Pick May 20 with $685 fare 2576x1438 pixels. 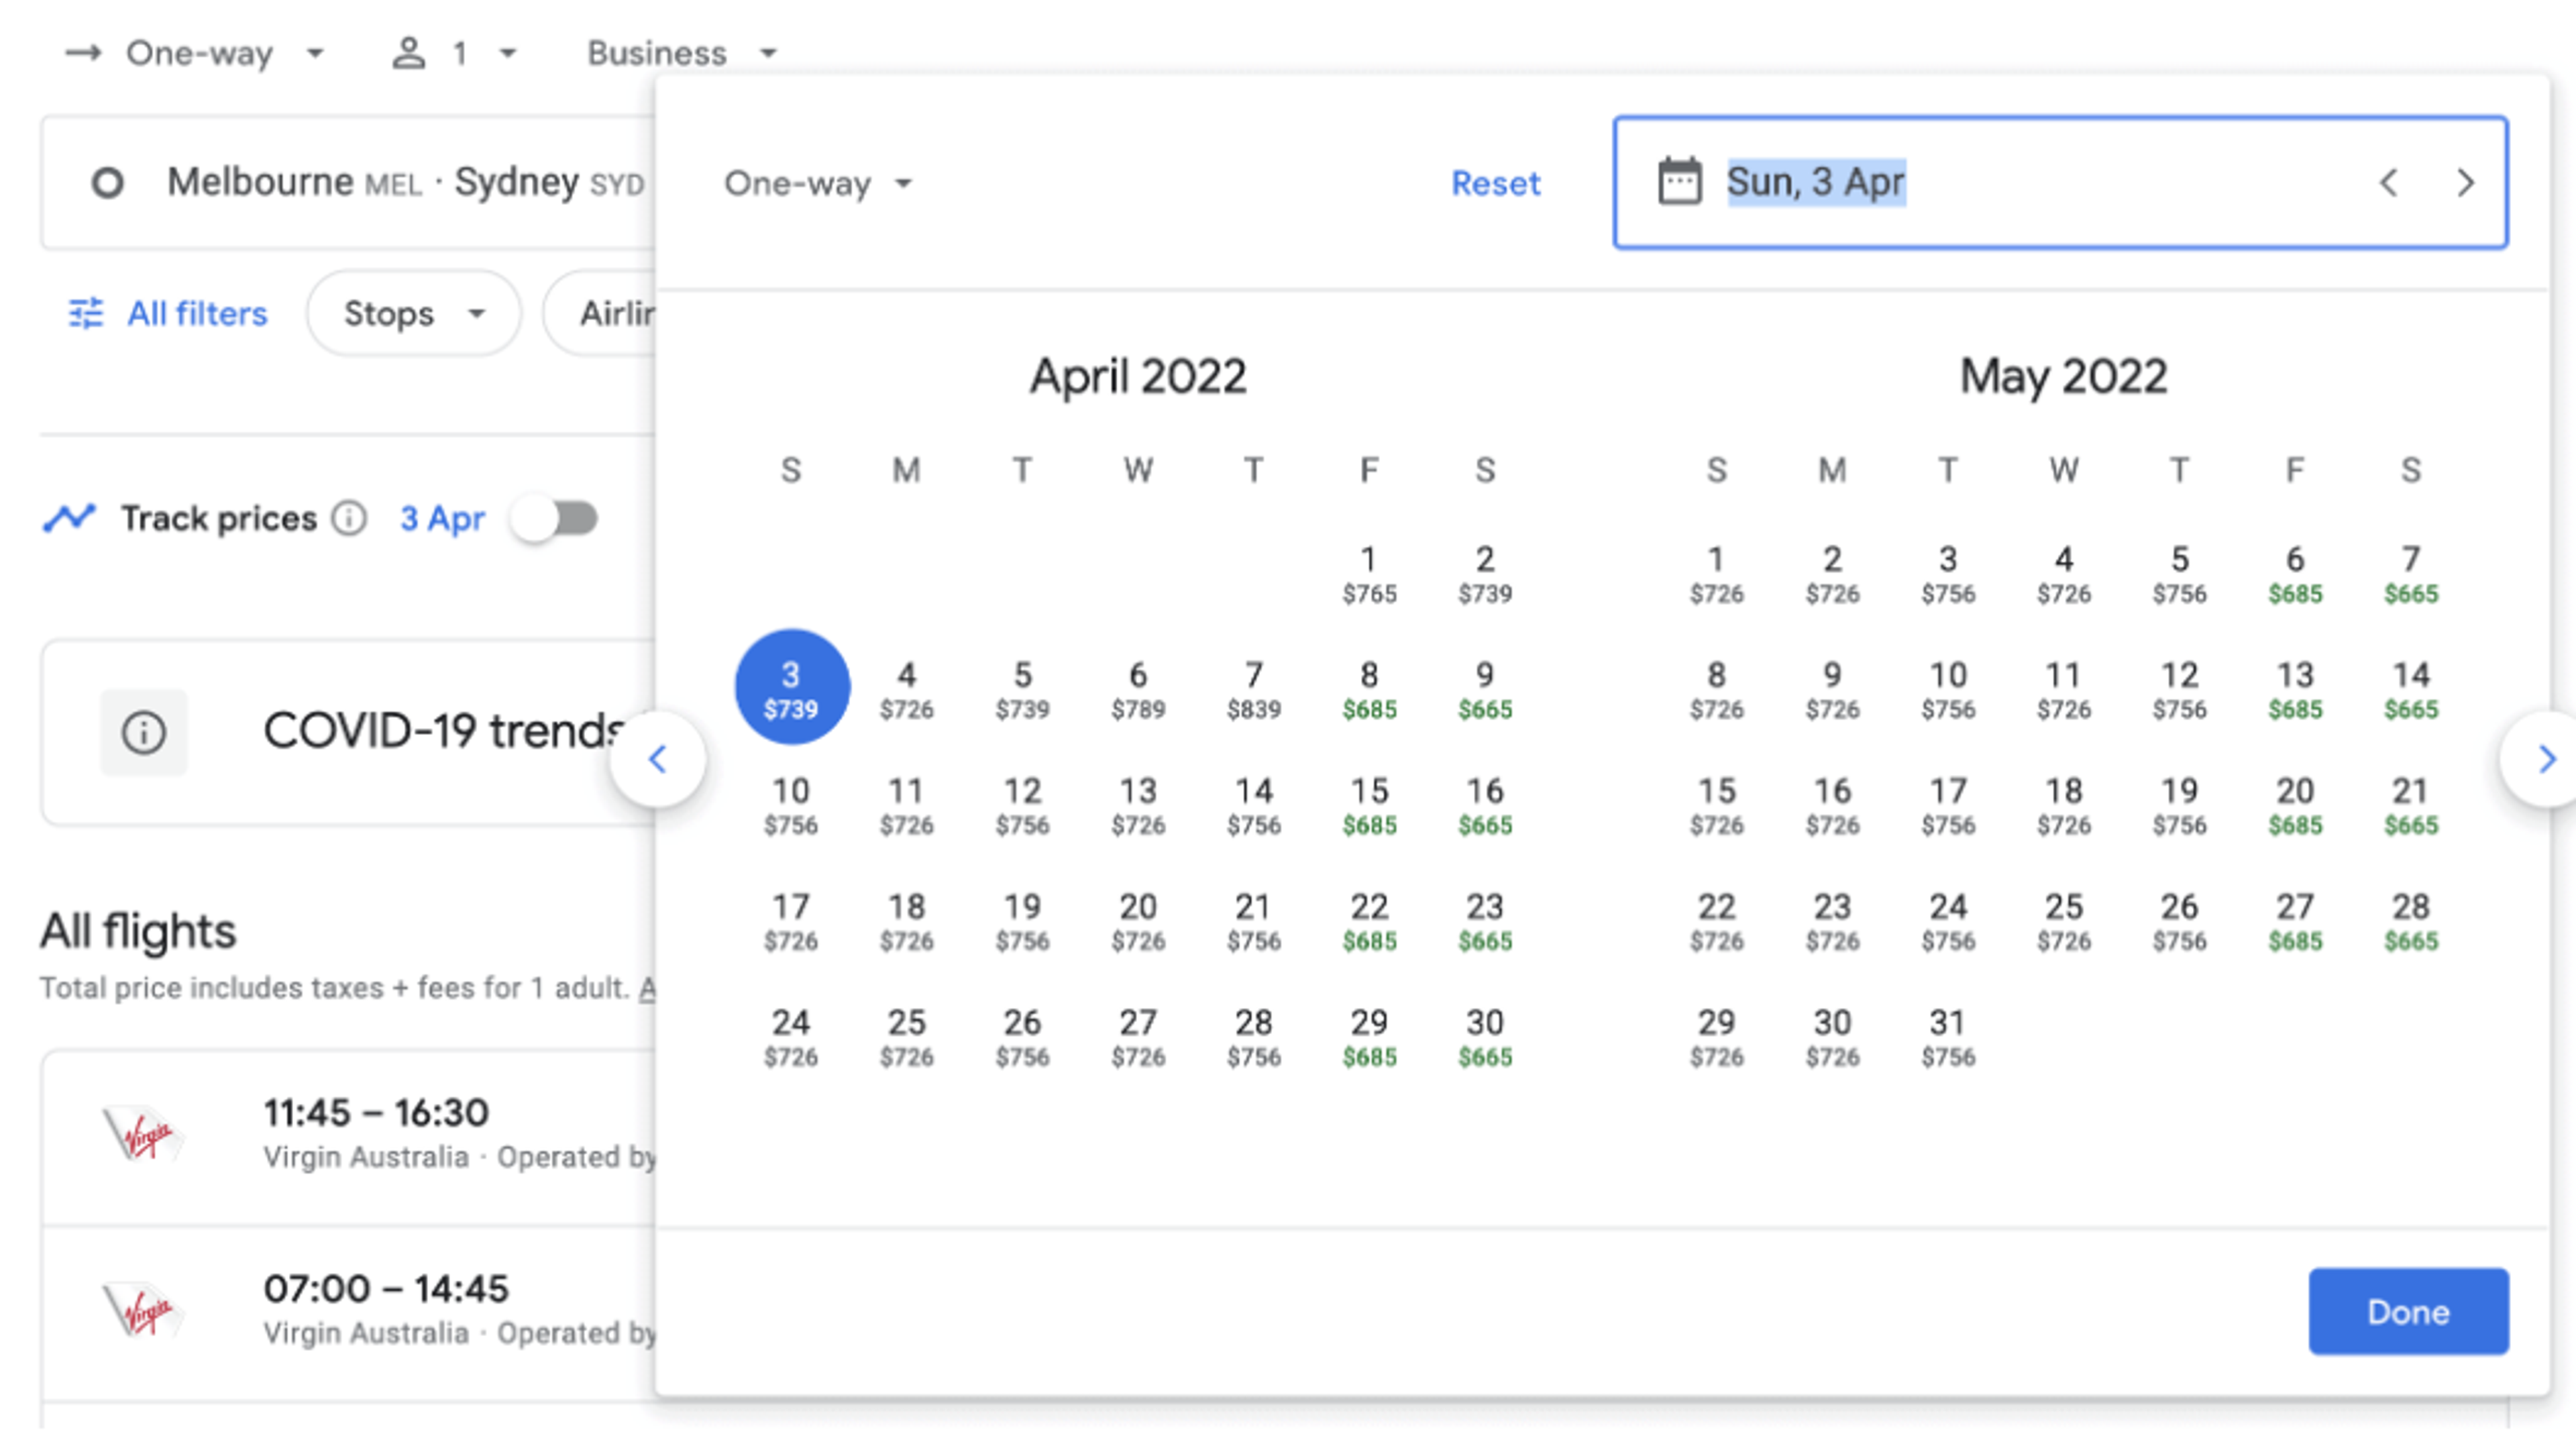2294,805
